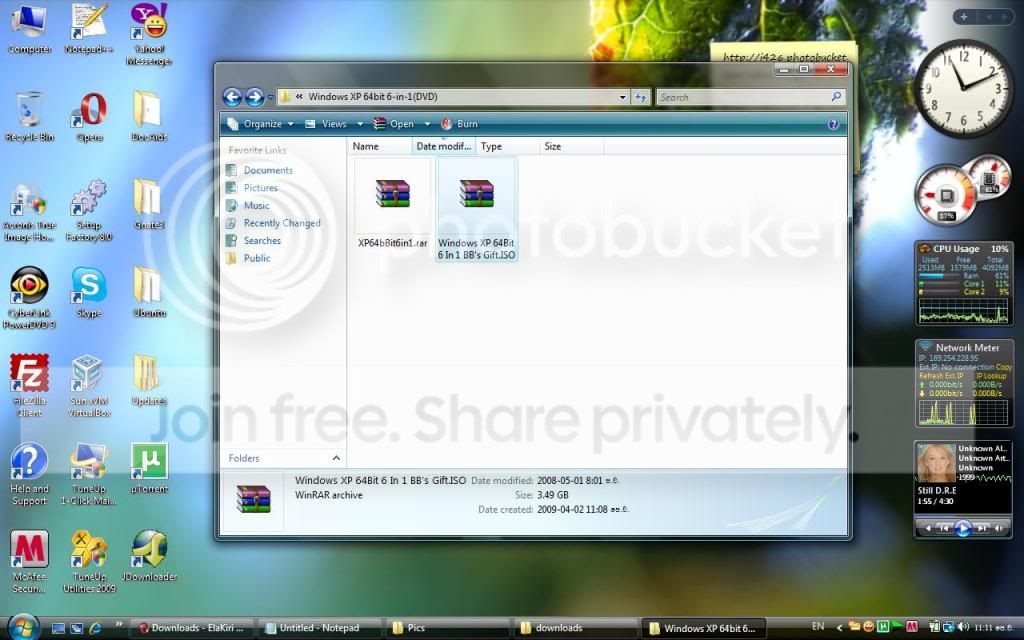The width and height of the screenshot is (1024, 640).
Task: Click the Open toolbar button
Action: 394,124
